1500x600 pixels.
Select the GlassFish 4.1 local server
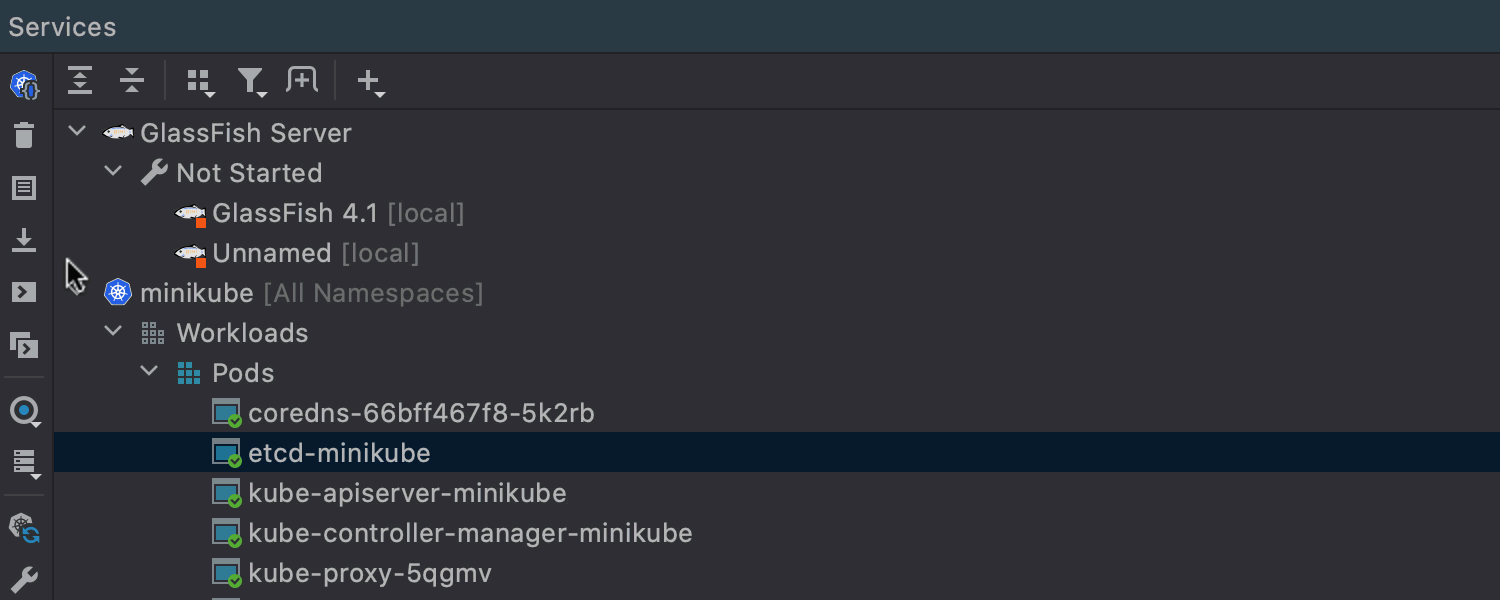319,213
